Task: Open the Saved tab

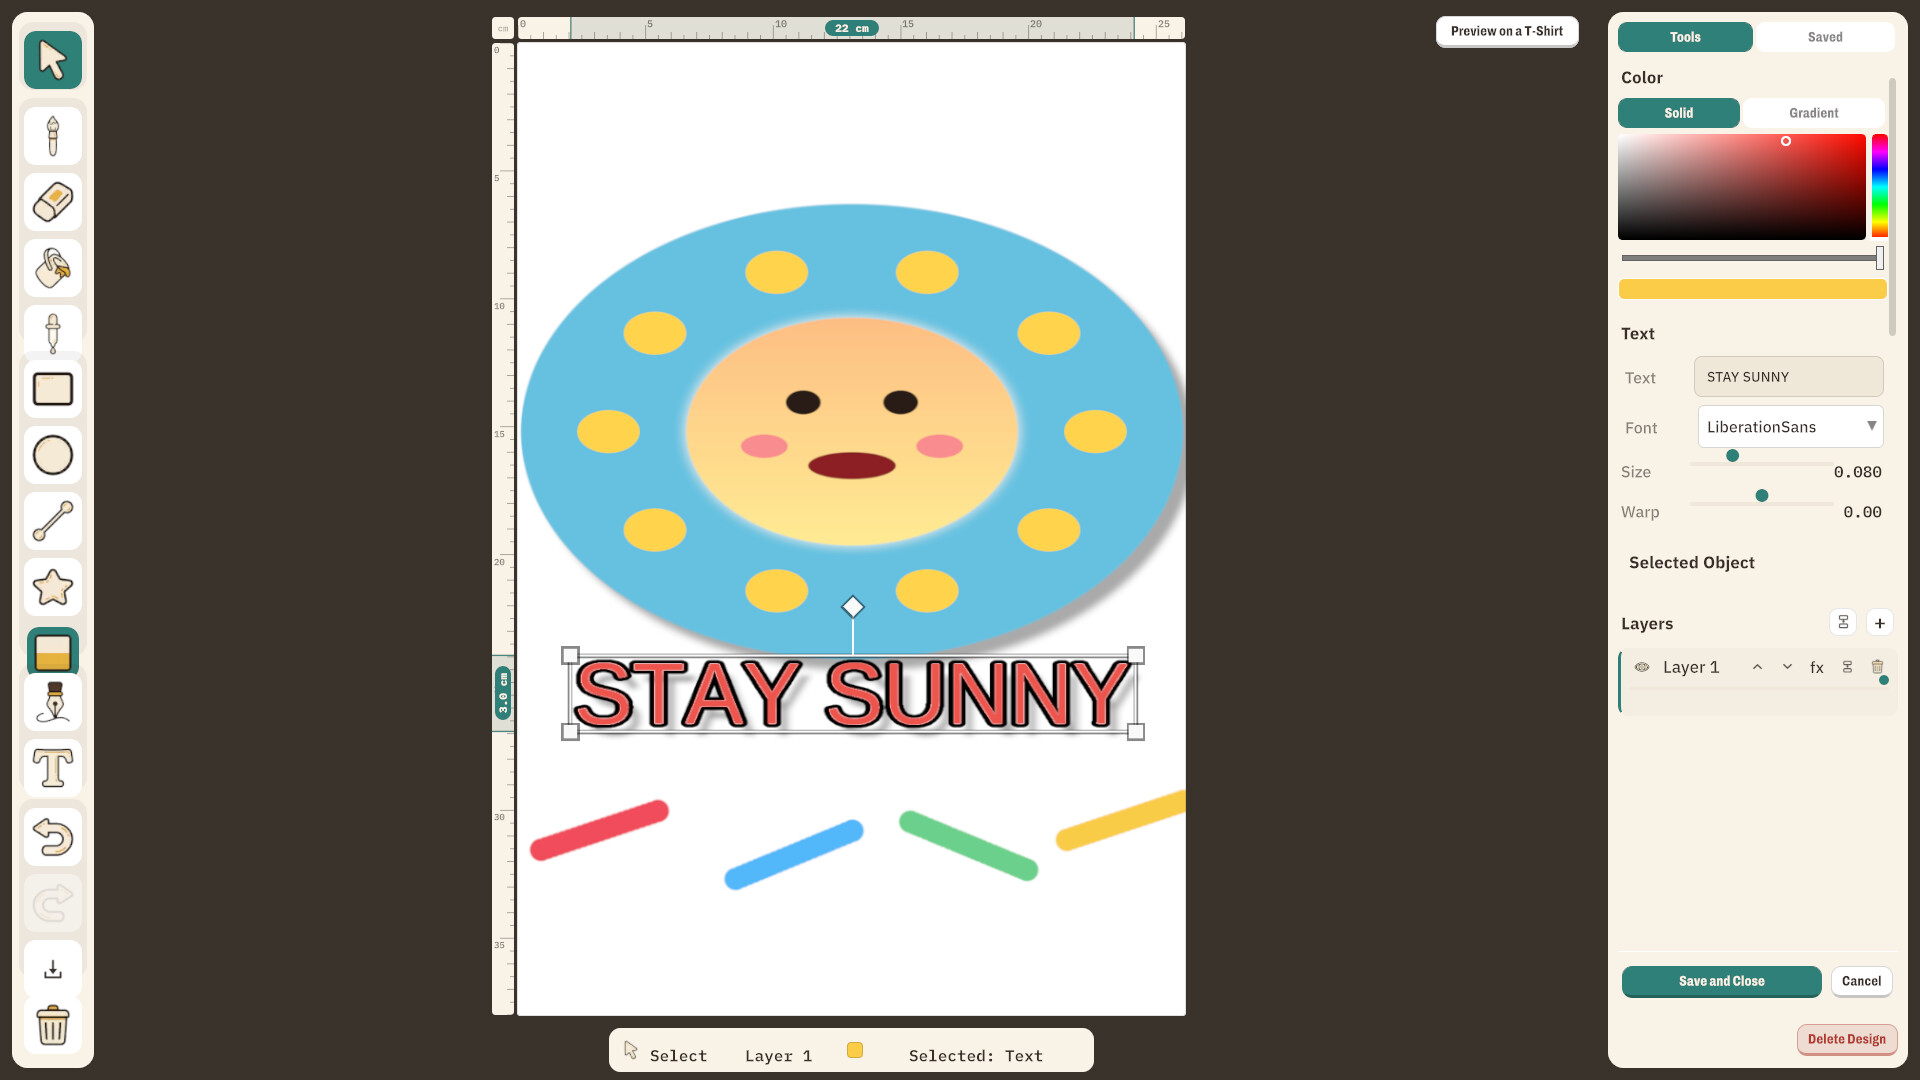Action: point(1825,37)
